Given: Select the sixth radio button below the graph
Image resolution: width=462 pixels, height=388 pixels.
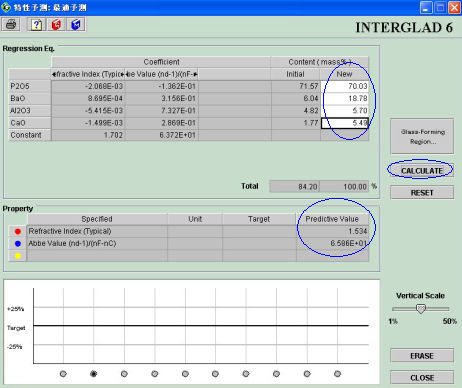Looking at the screenshot, I should coord(215,374).
